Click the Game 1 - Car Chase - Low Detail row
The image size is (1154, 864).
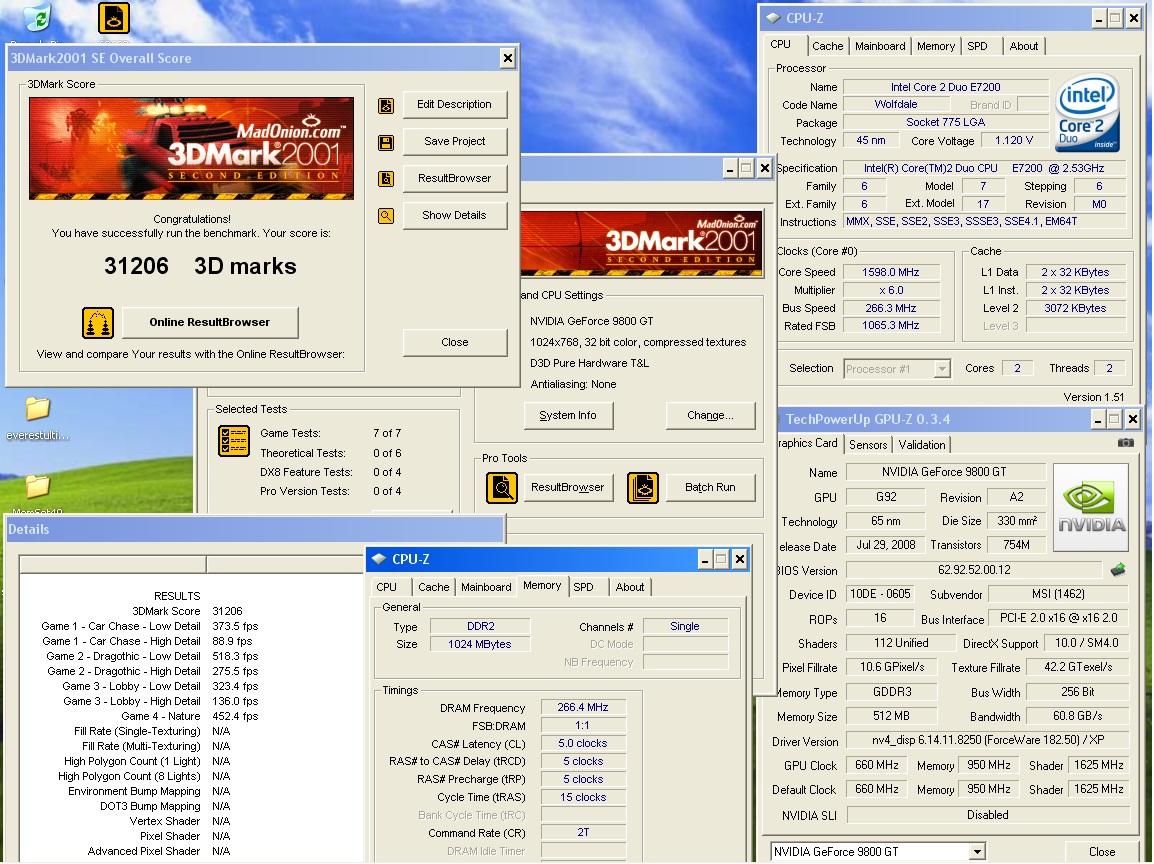(x=149, y=626)
